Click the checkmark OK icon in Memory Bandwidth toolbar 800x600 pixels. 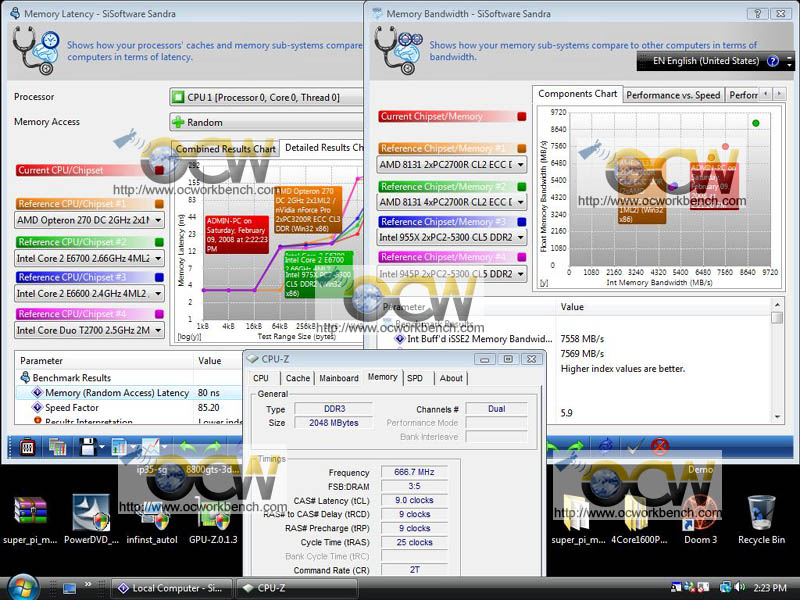click(x=635, y=447)
